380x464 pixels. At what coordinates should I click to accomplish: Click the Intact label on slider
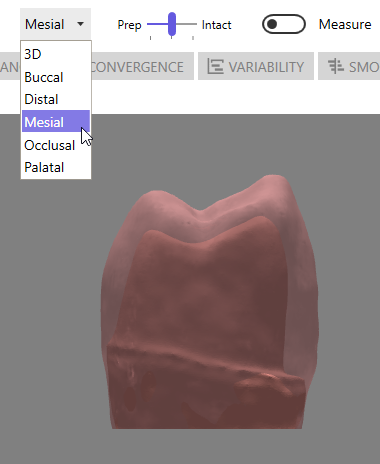tap(216, 25)
